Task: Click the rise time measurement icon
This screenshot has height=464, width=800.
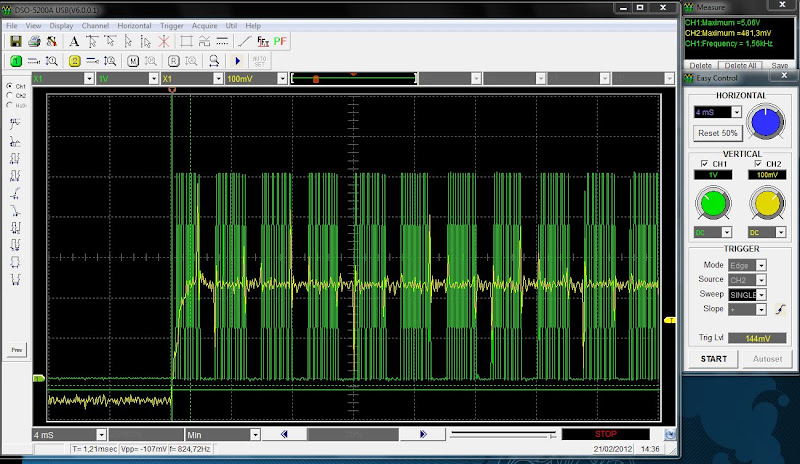Action: (x=15, y=193)
